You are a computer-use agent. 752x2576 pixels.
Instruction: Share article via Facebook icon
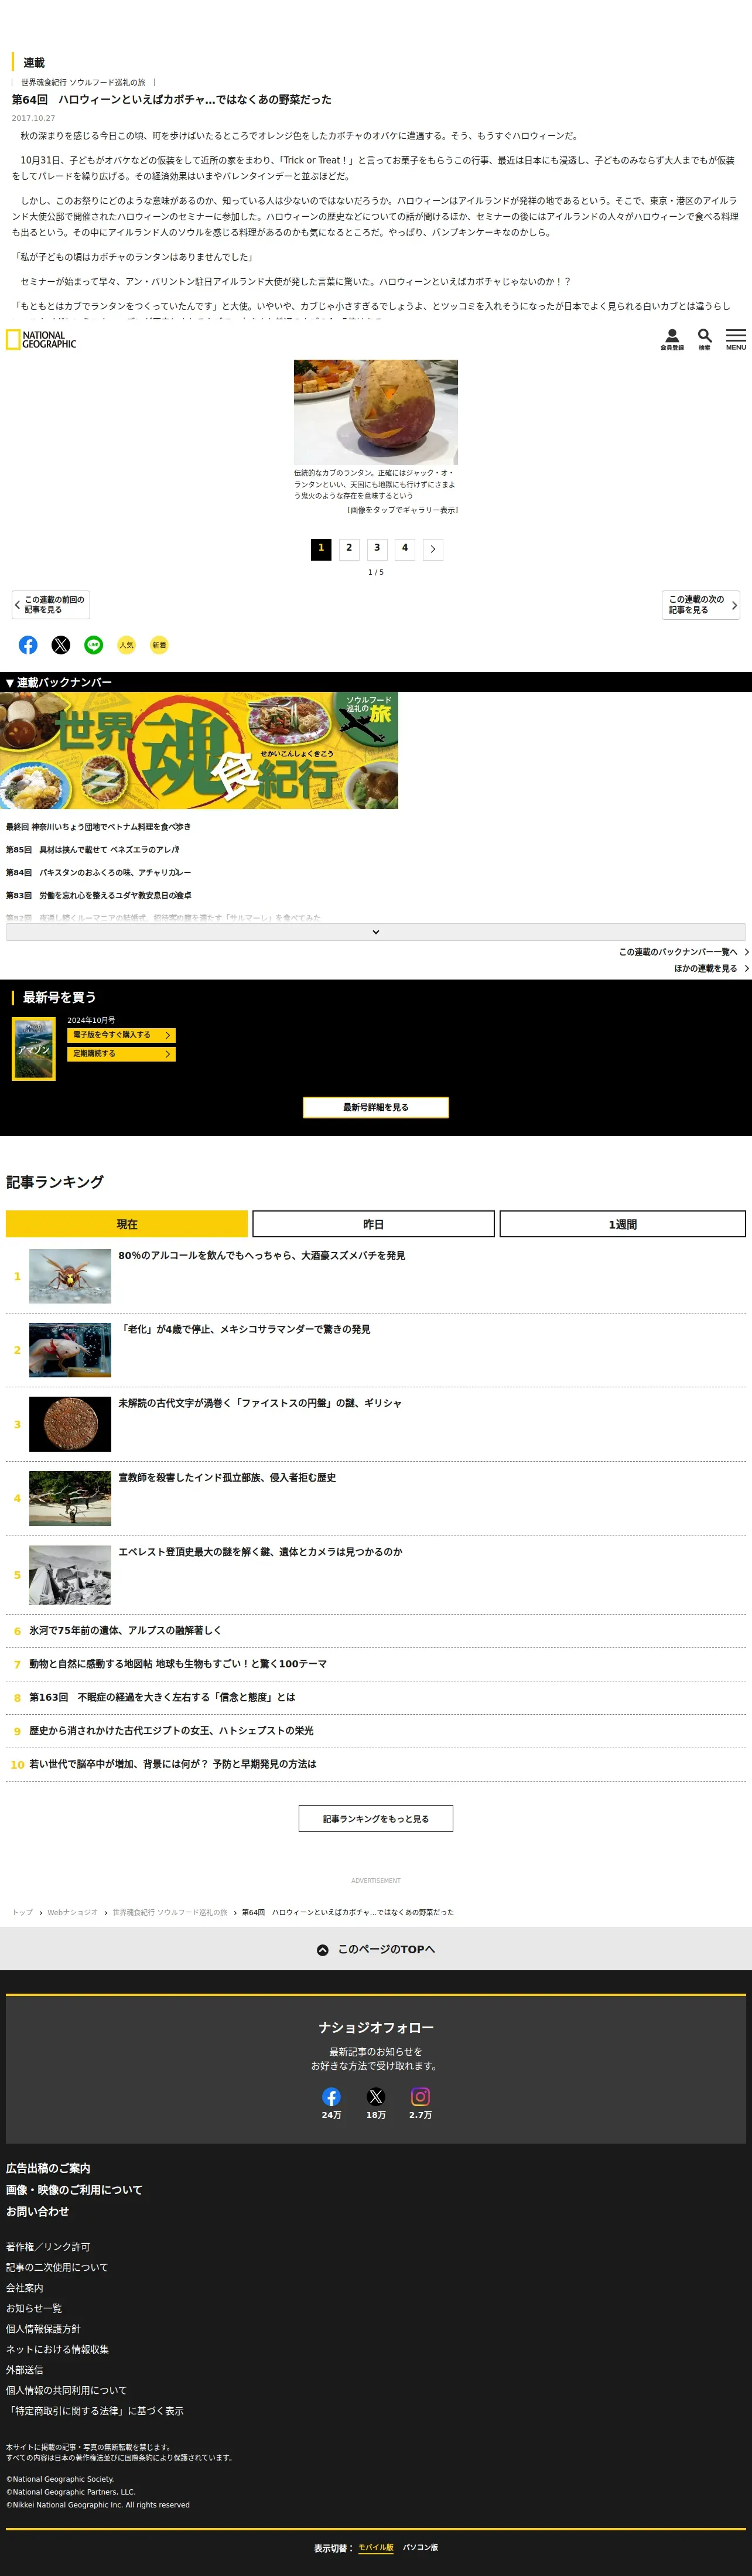click(28, 645)
